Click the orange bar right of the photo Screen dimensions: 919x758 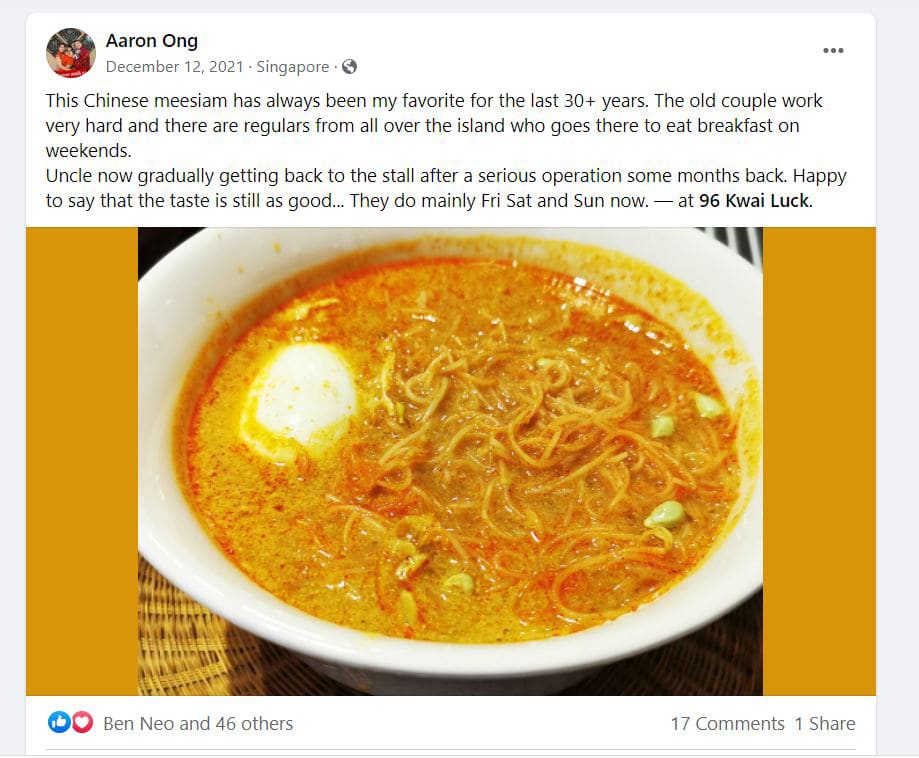click(819, 461)
